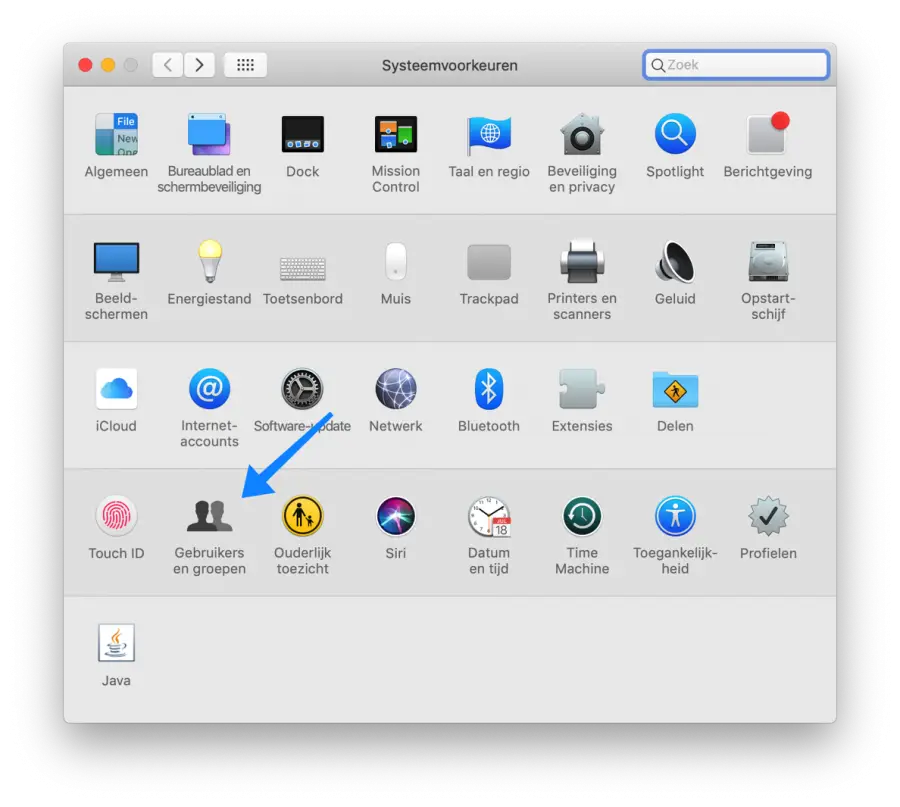Open Toetsenbord keyboard settings
This screenshot has height=807, width=900.
coord(302,269)
